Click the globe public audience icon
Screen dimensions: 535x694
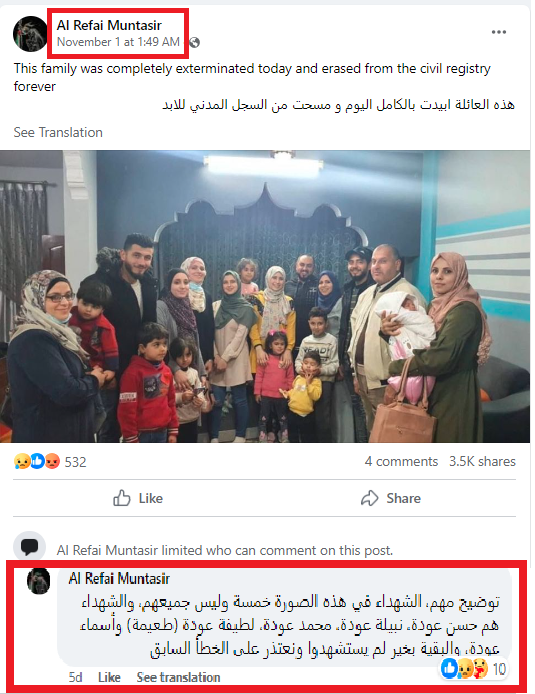(x=194, y=42)
